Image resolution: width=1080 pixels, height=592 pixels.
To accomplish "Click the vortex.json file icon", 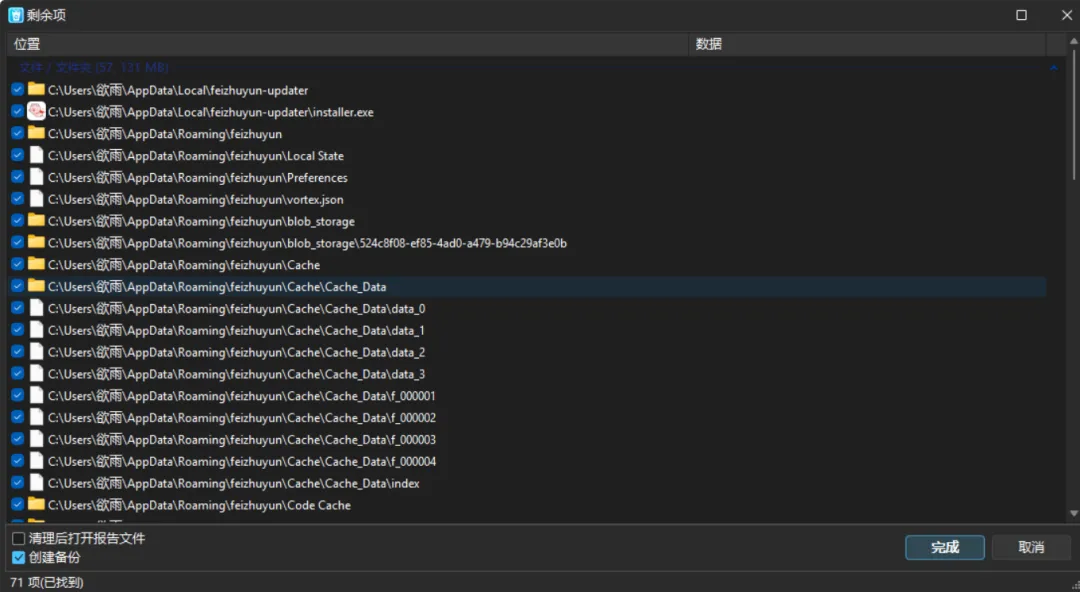I will (x=36, y=199).
